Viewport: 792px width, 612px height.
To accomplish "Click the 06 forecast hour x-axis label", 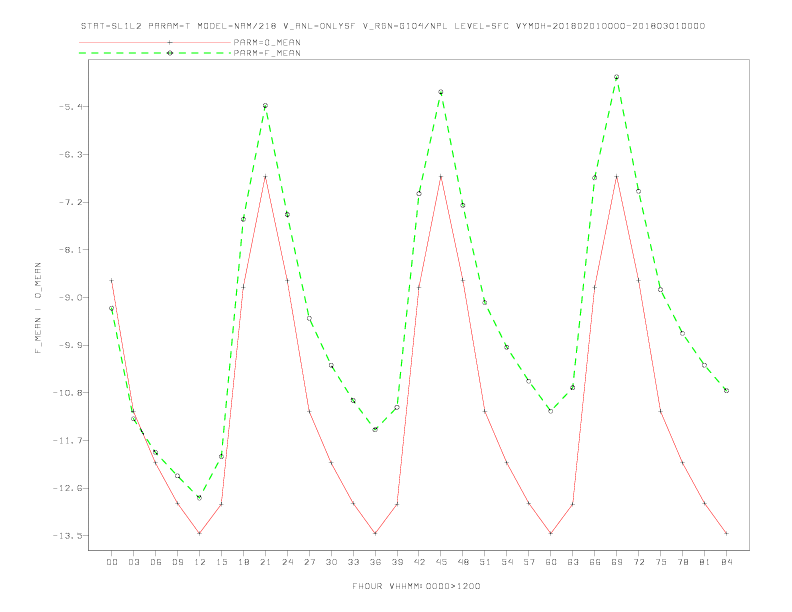I will coord(156,562).
